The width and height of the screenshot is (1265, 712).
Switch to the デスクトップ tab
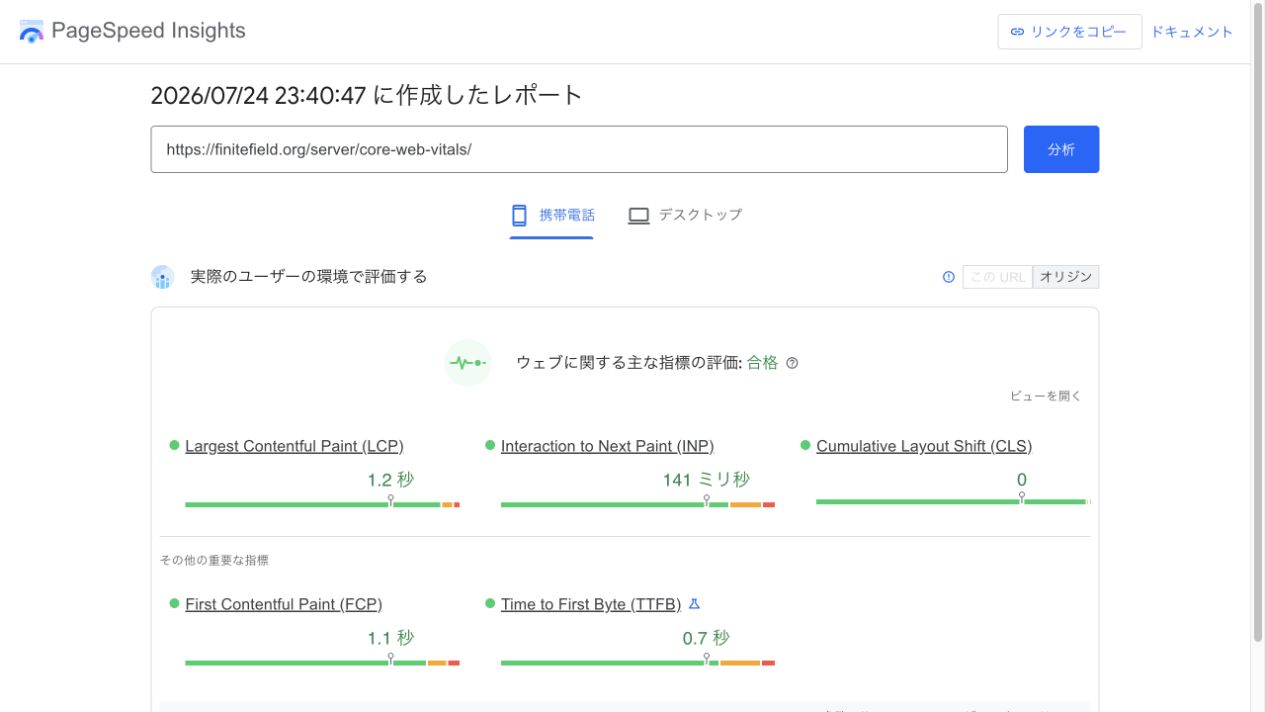point(685,215)
